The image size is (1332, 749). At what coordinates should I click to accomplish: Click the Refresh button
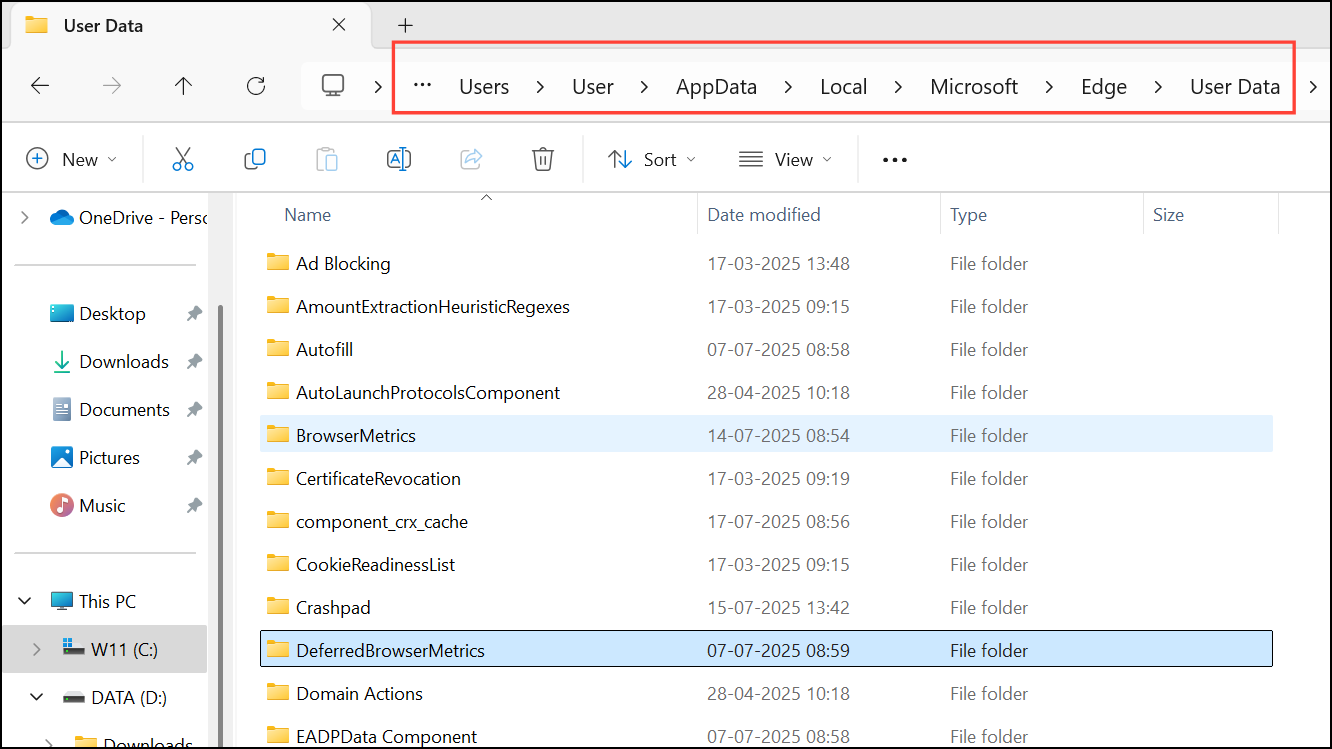pos(256,86)
